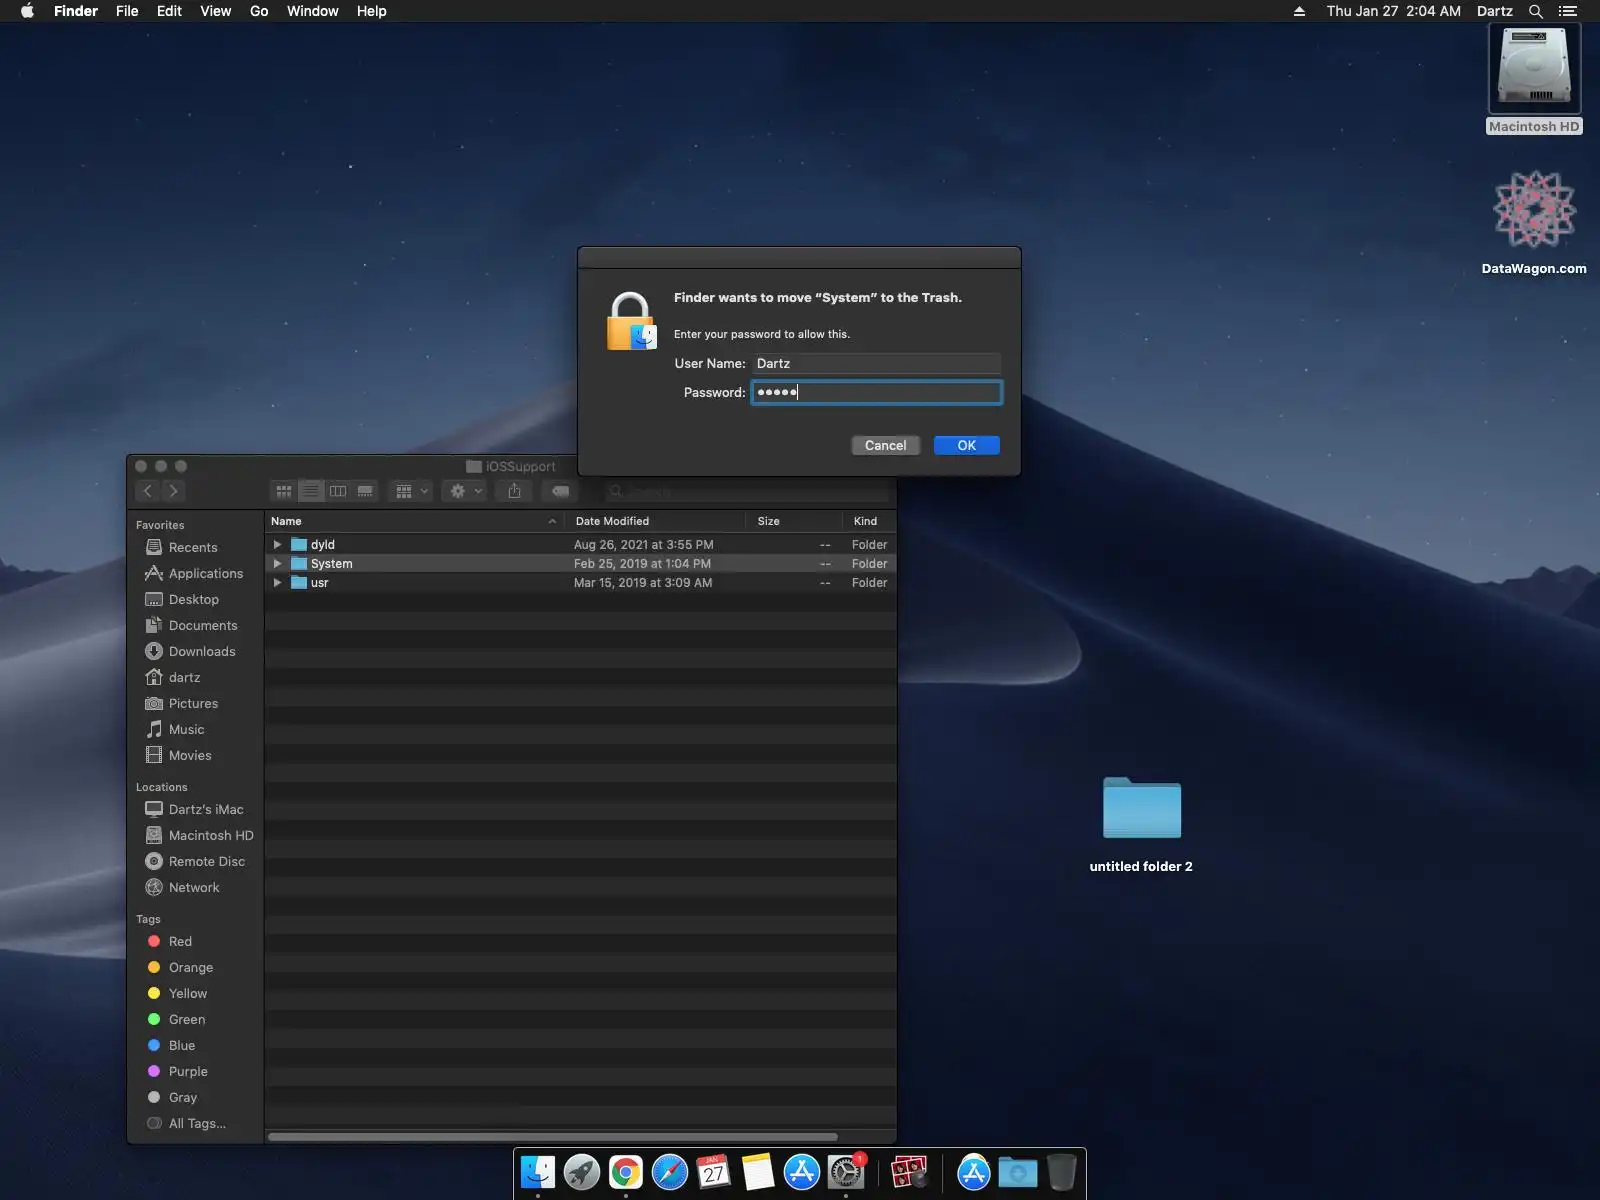This screenshot has width=1600, height=1200.
Task: Select Network under Locations
Action: tap(182, 887)
